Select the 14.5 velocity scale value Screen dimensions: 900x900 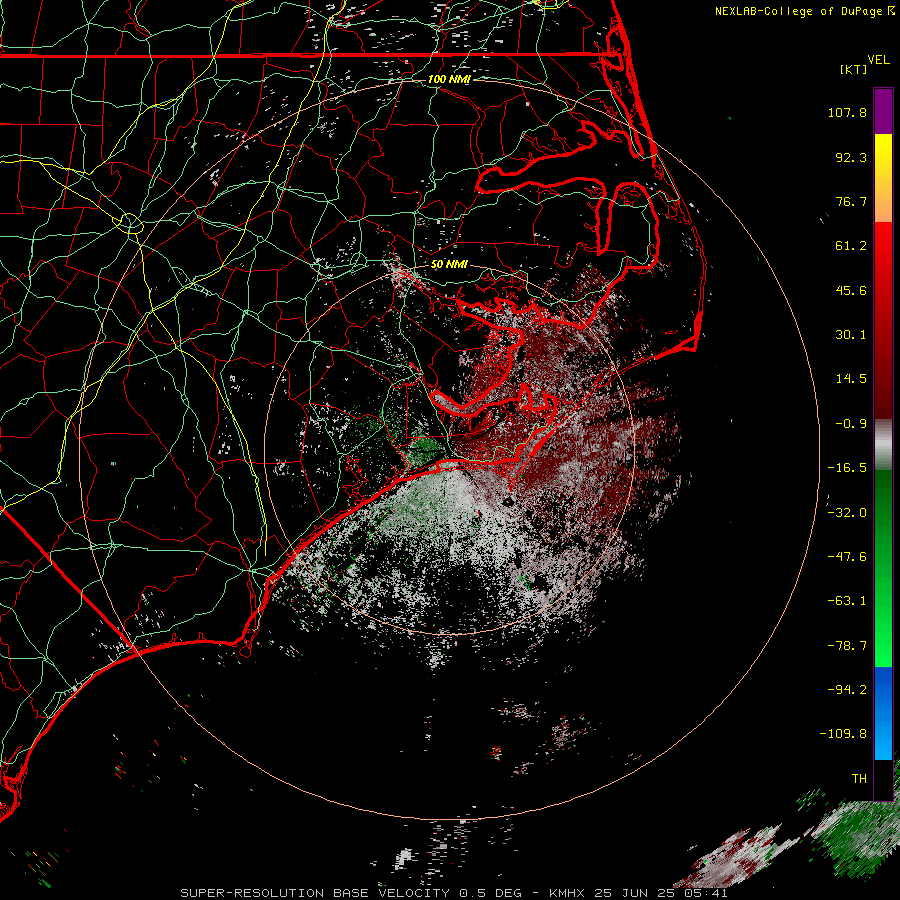(x=851, y=379)
